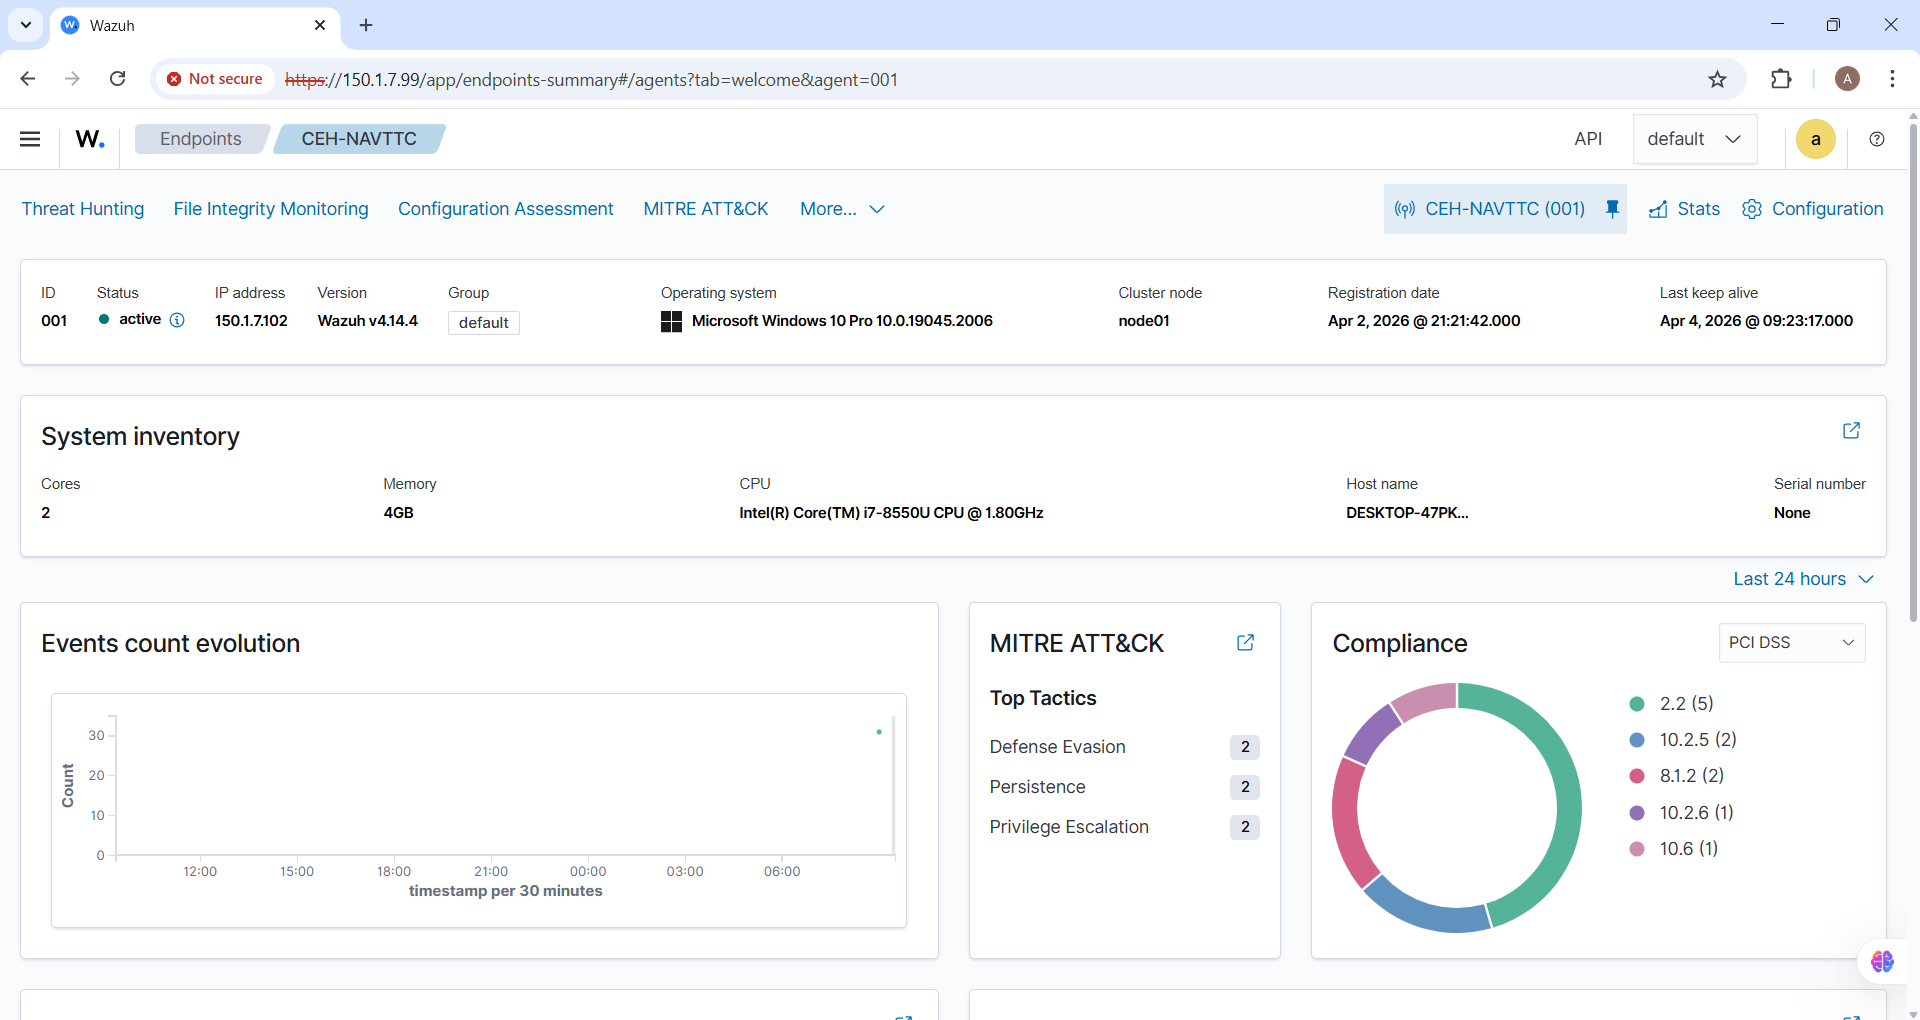Click the browser address bar URL

(x=620, y=79)
